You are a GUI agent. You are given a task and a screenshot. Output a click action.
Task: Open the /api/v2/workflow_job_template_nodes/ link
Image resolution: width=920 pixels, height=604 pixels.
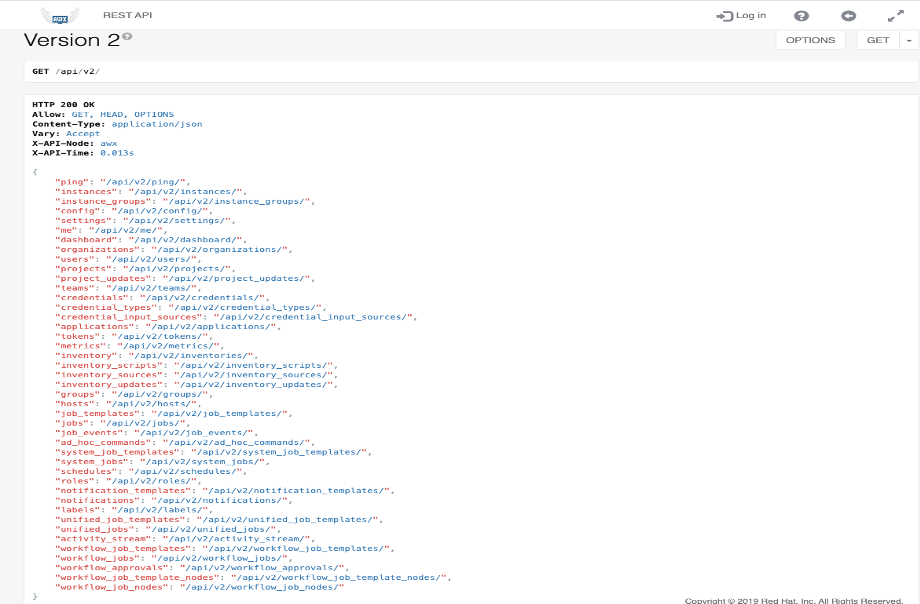[339, 577]
